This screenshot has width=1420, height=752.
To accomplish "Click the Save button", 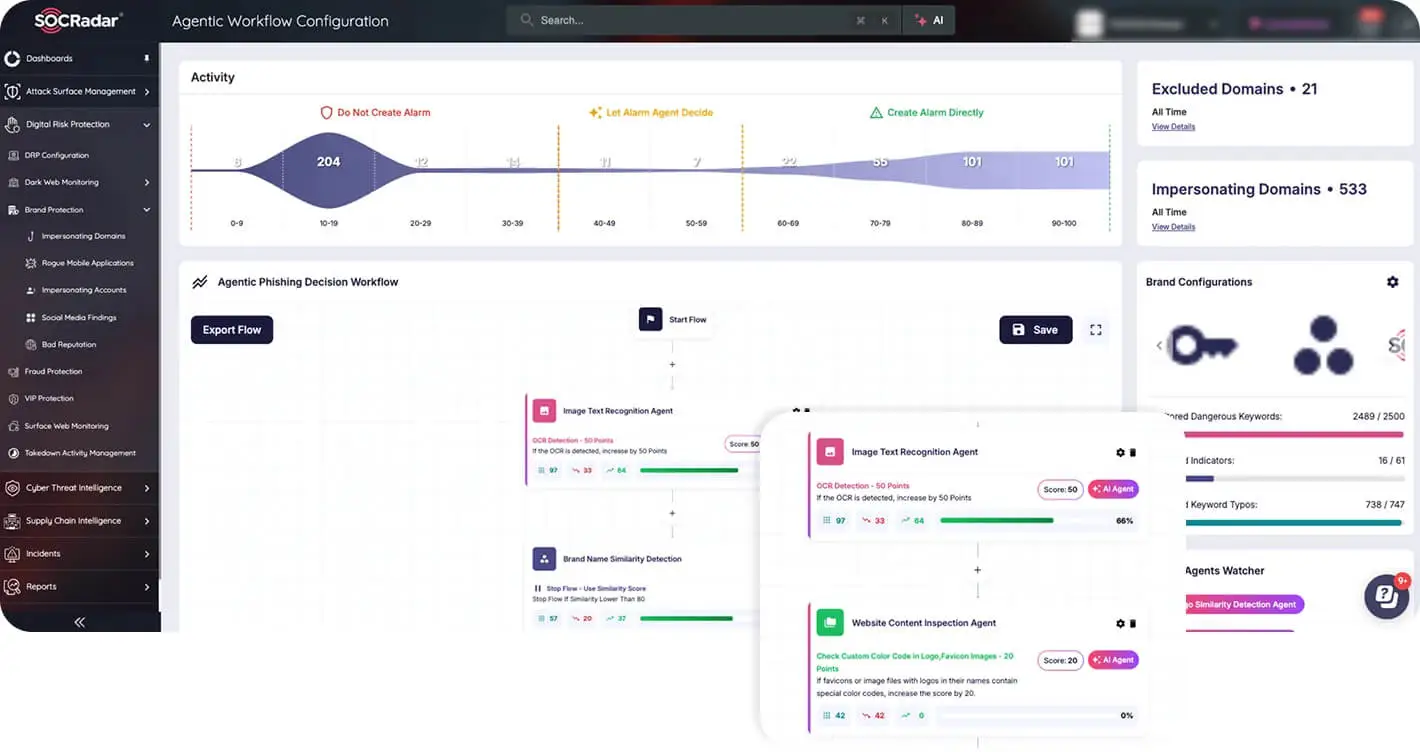I will coord(1036,330).
